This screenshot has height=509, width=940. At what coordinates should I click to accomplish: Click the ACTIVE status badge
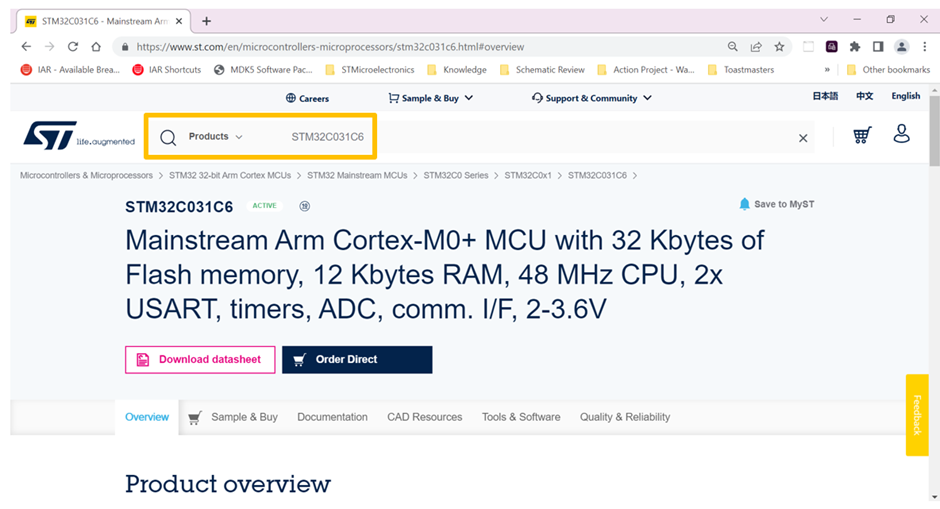click(x=264, y=206)
